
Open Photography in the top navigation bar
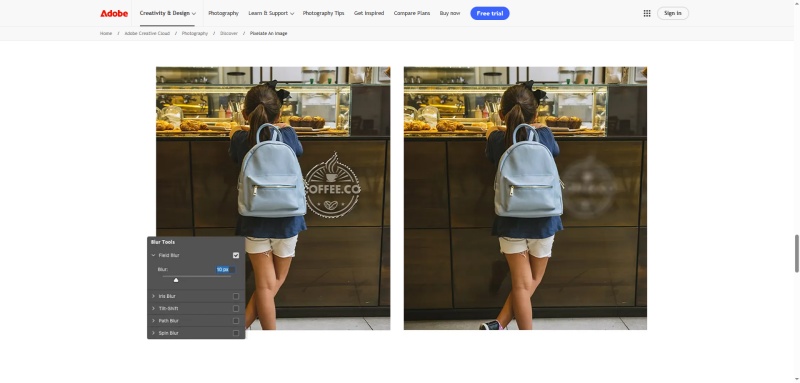pyautogui.click(x=223, y=13)
